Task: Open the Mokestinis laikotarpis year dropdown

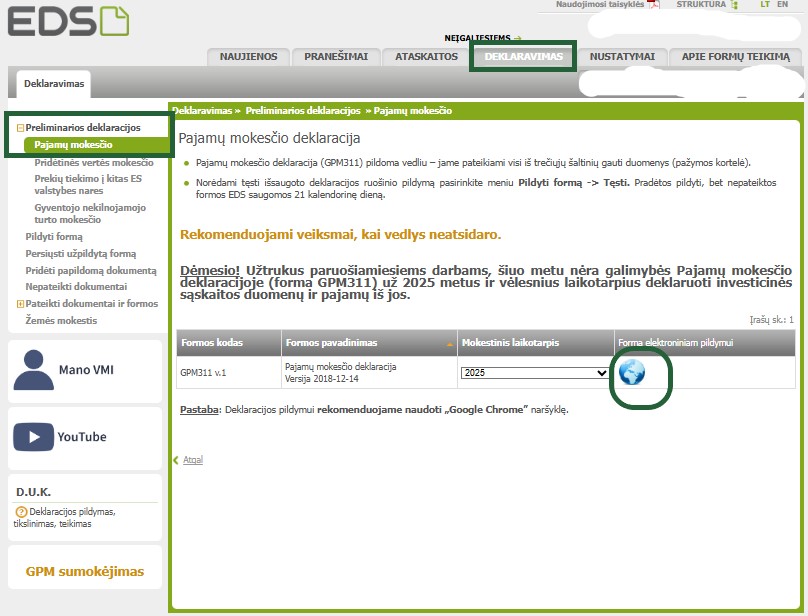Action: click(534, 373)
